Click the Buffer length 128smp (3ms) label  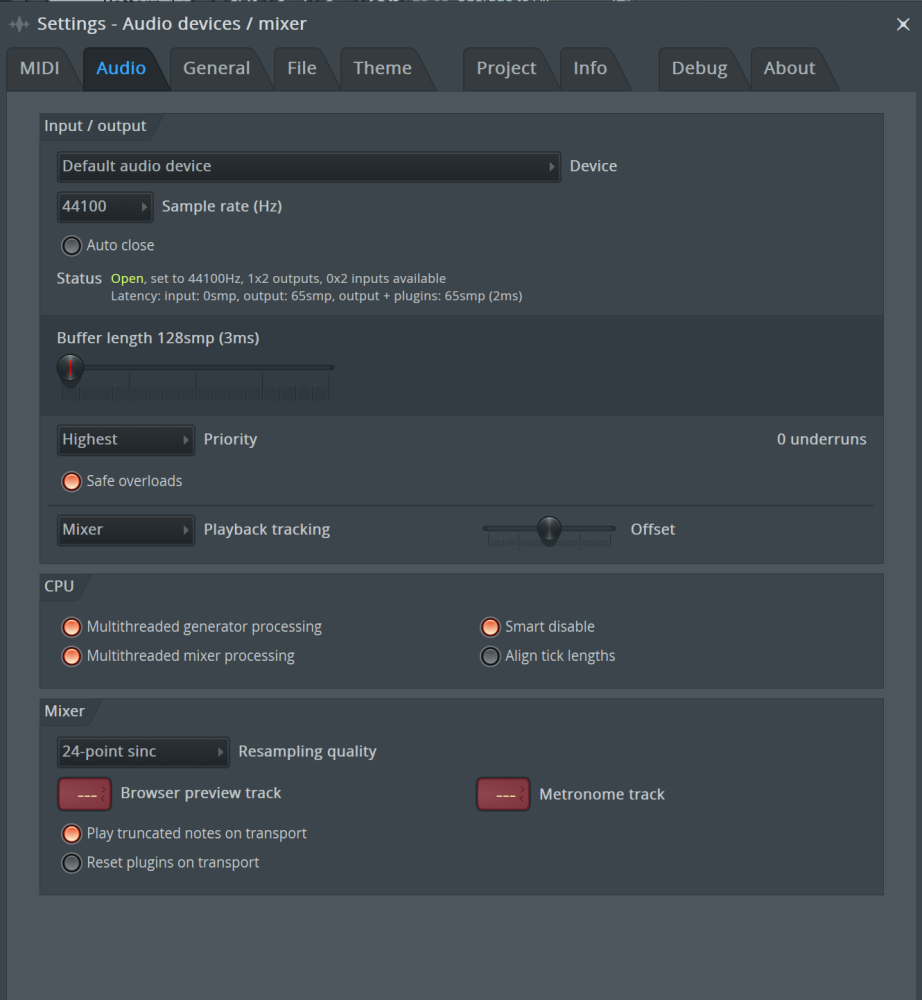(x=158, y=338)
